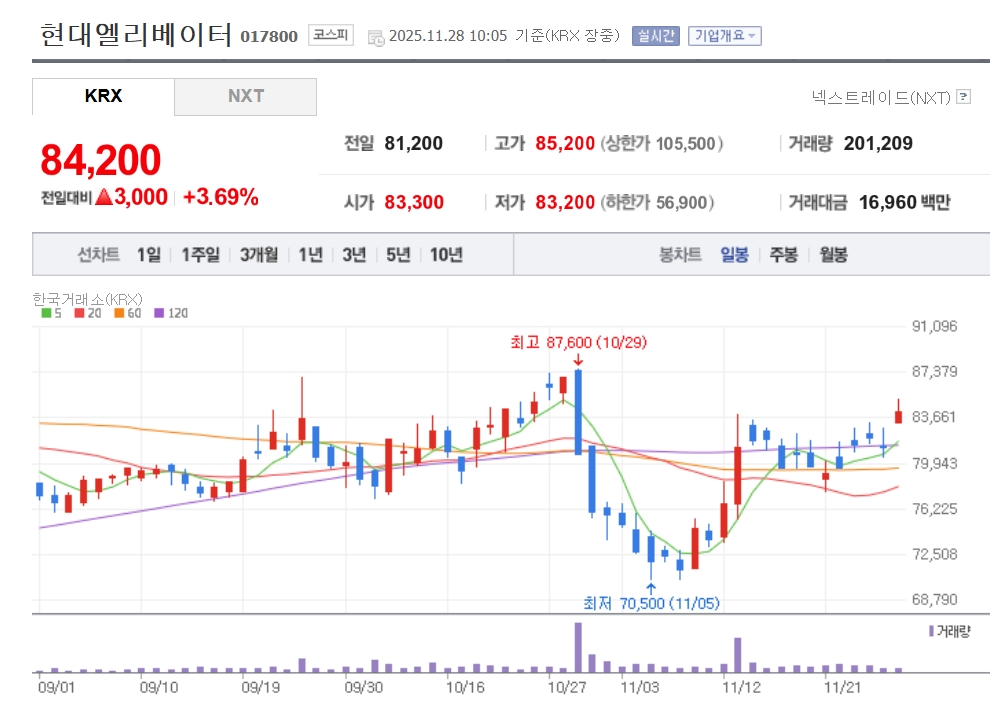This screenshot has height=715, width=990.
Task: Select the 3년 line chart period
Action: 354,255
